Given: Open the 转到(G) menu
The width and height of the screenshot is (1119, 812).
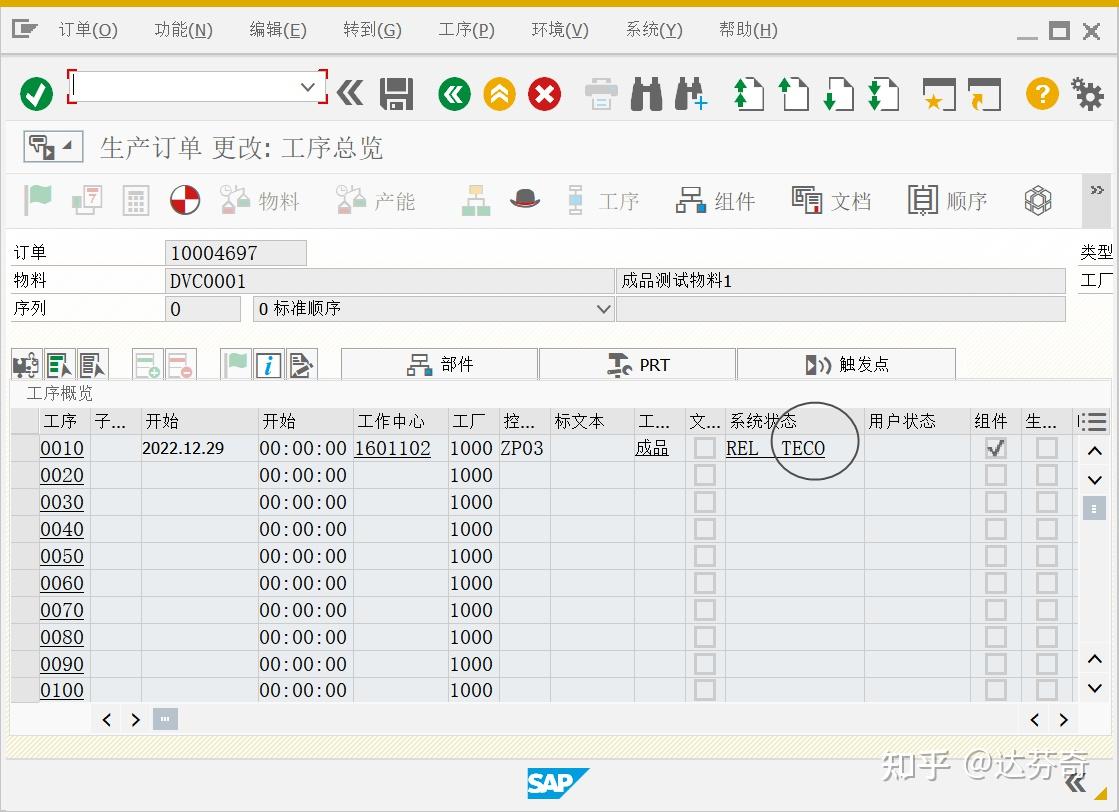Looking at the screenshot, I should [371, 29].
